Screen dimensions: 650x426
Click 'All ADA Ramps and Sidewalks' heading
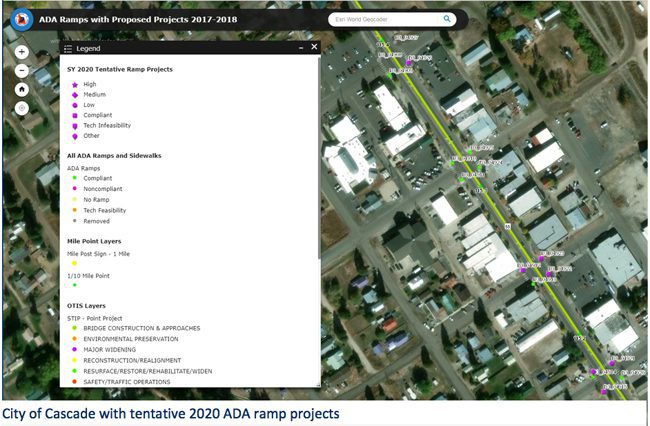point(114,156)
